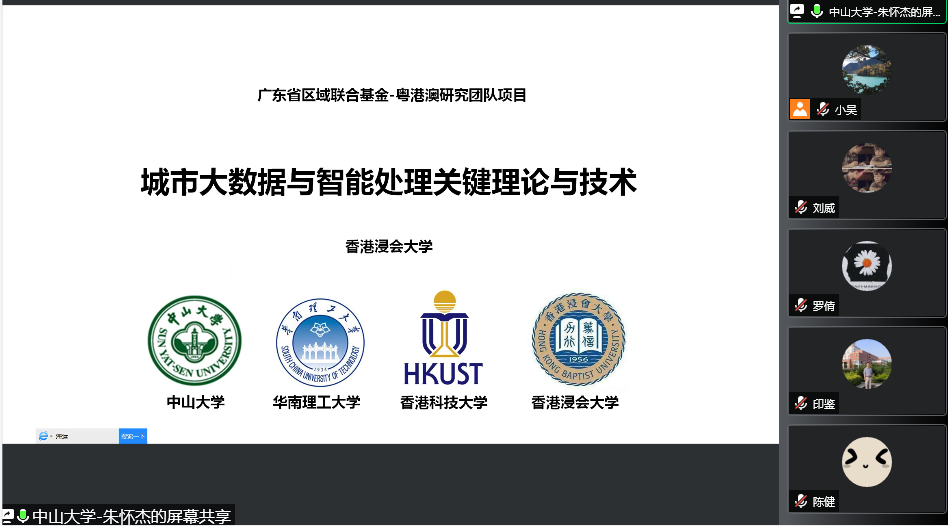Image resolution: width=948 pixels, height=526 pixels.
Task: Click the screen share icon in top-right presenter tile
Action: pos(797,11)
